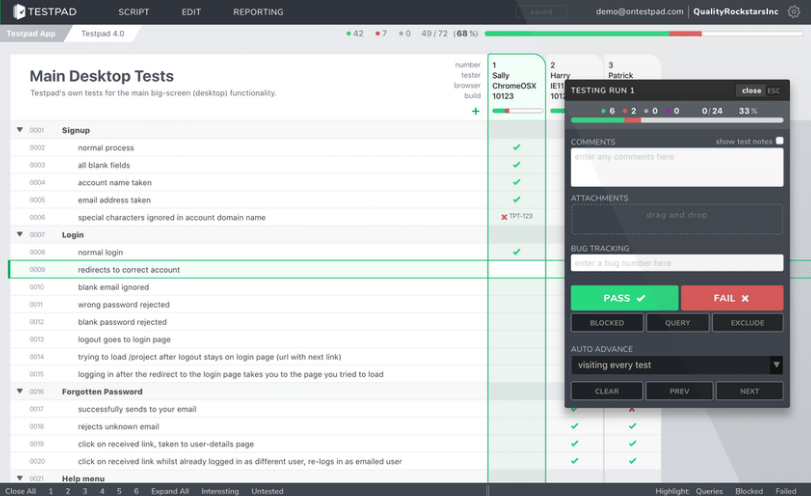Screen dimensions: 811x496
Task: Highlight Queries in bottom bar
Action: click(x=709, y=491)
